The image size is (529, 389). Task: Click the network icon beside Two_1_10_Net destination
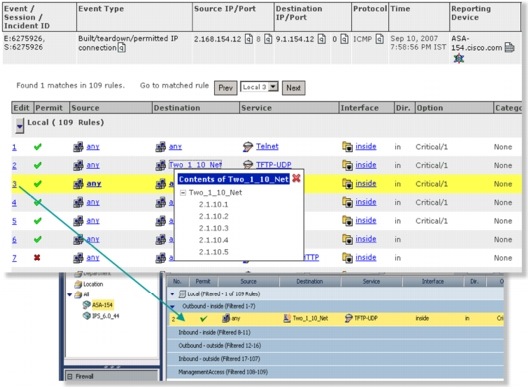pos(161,165)
